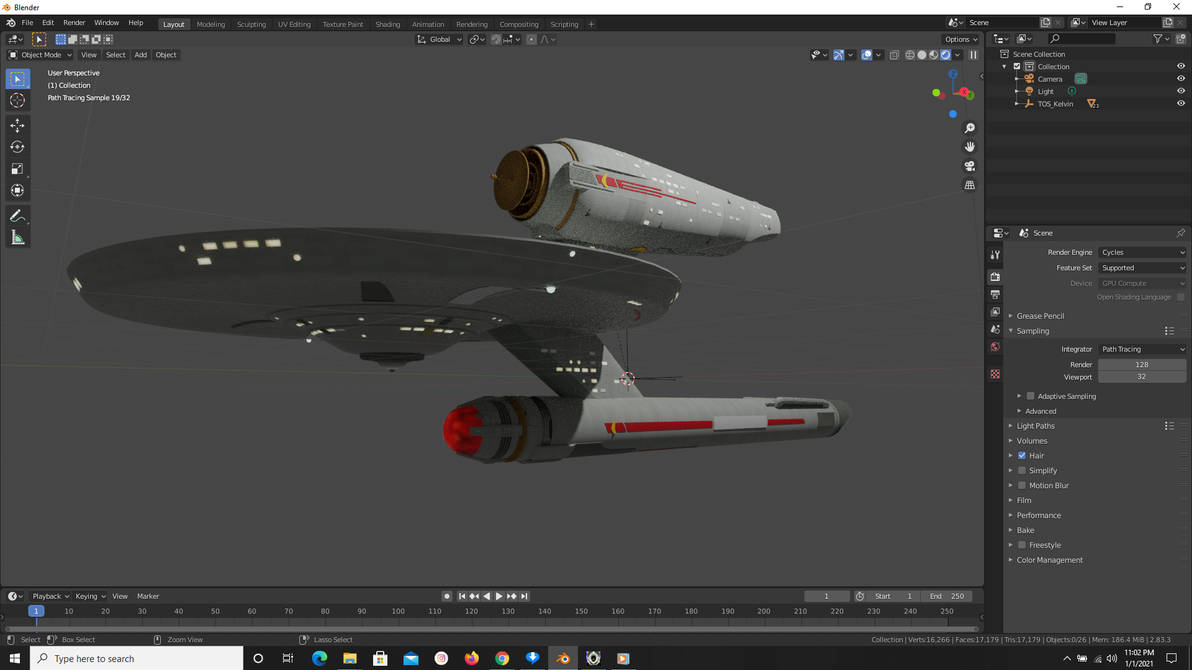1192x670 pixels.
Task: Select the Transform tool
Action: point(17,191)
